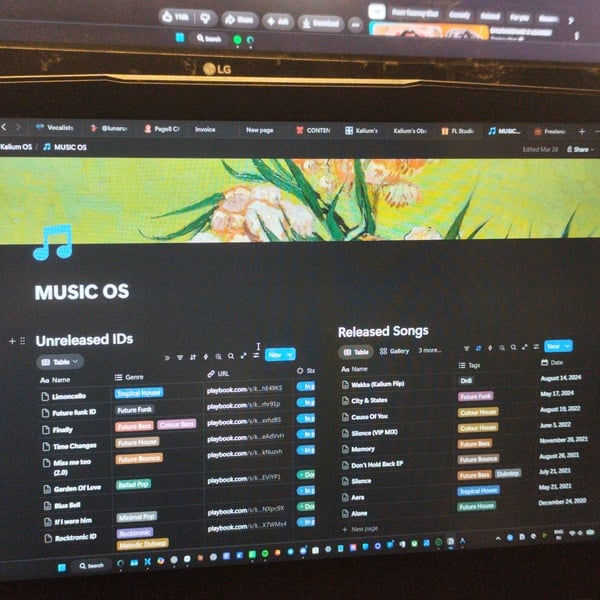
Task: Open view settings icon in Unreleased IDs
Action: (256, 355)
